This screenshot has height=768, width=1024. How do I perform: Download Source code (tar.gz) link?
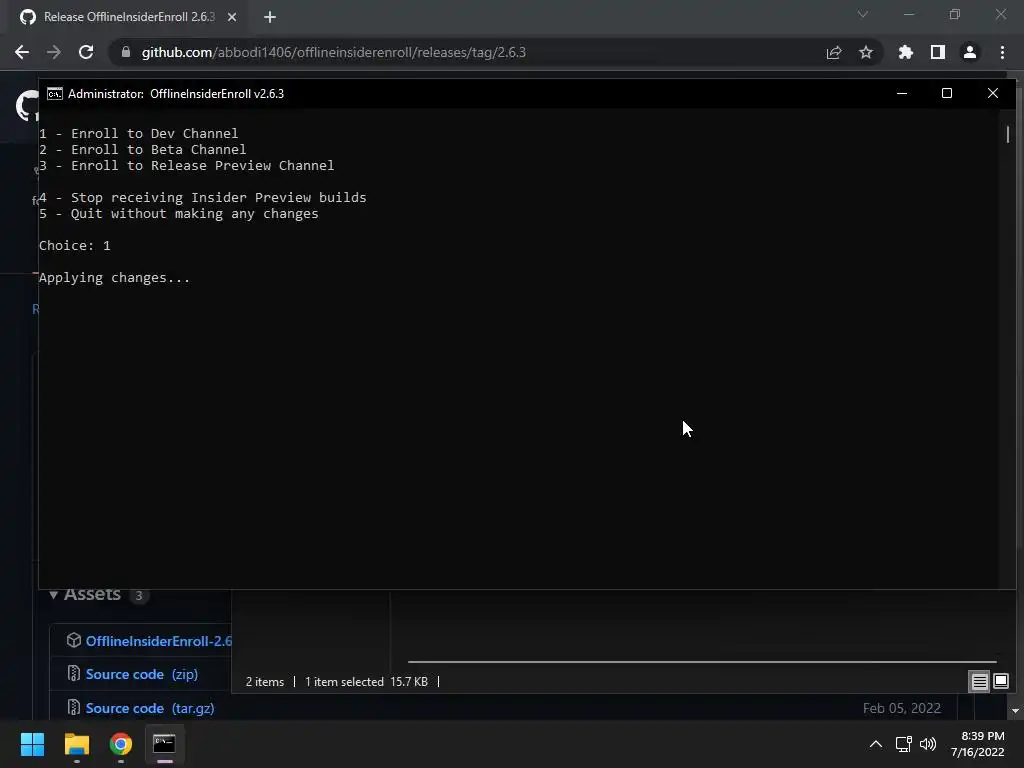click(x=150, y=708)
